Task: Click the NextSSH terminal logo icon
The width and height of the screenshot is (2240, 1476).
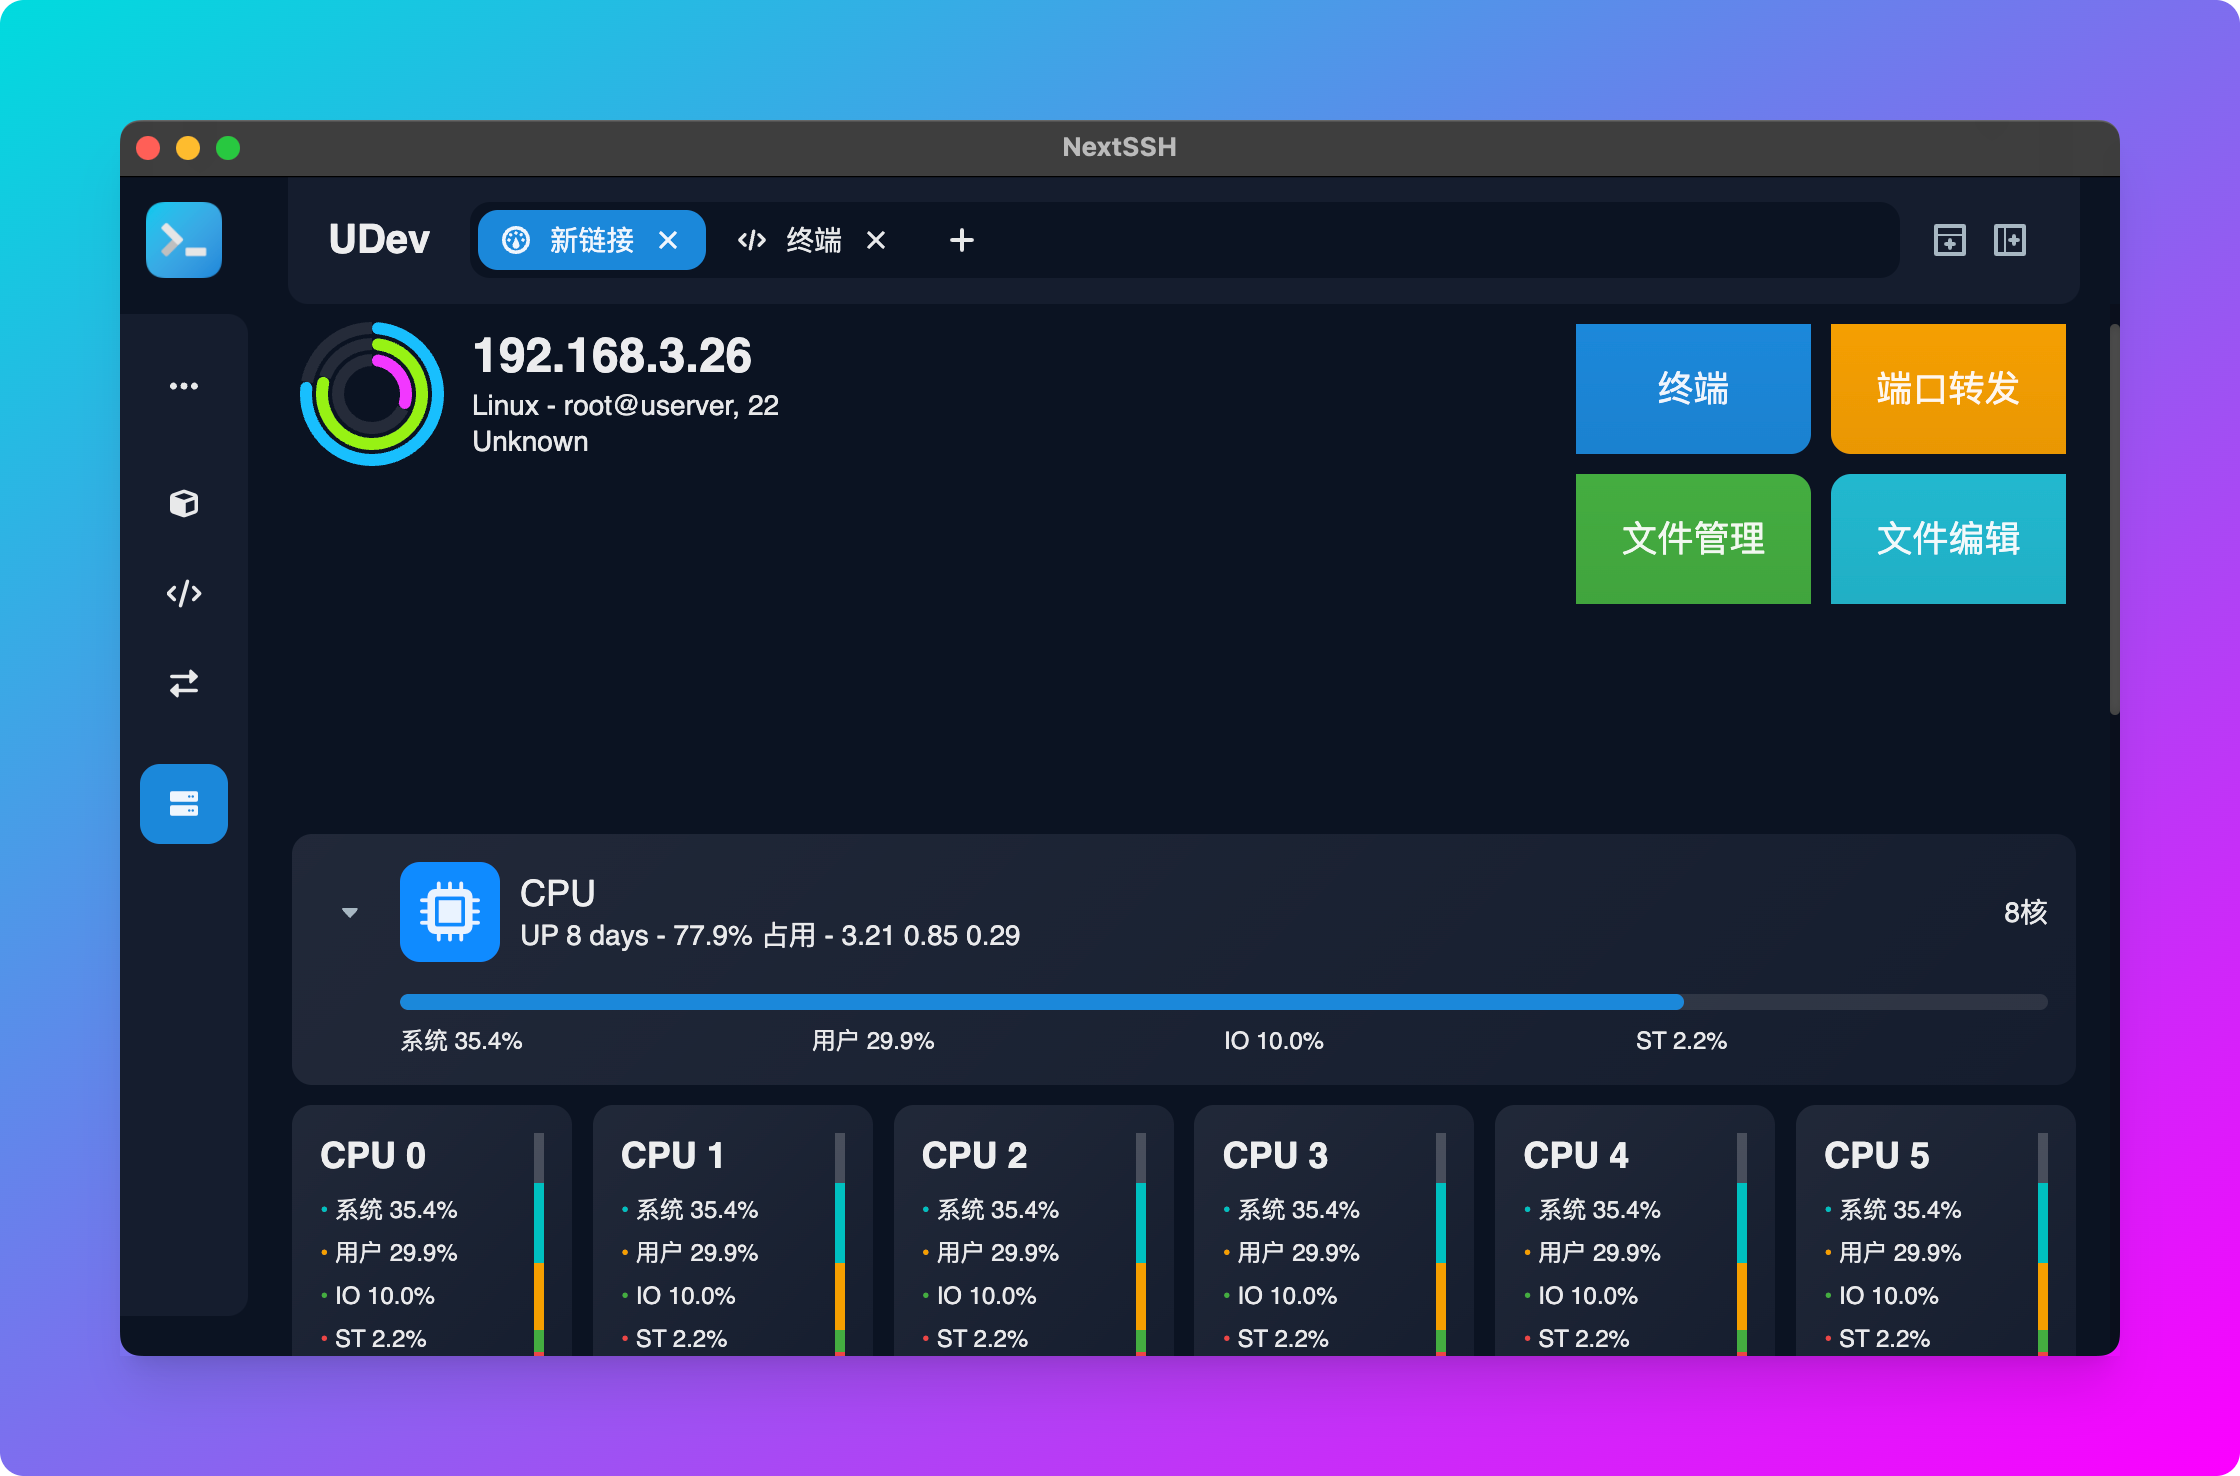Action: click(184, 240)
